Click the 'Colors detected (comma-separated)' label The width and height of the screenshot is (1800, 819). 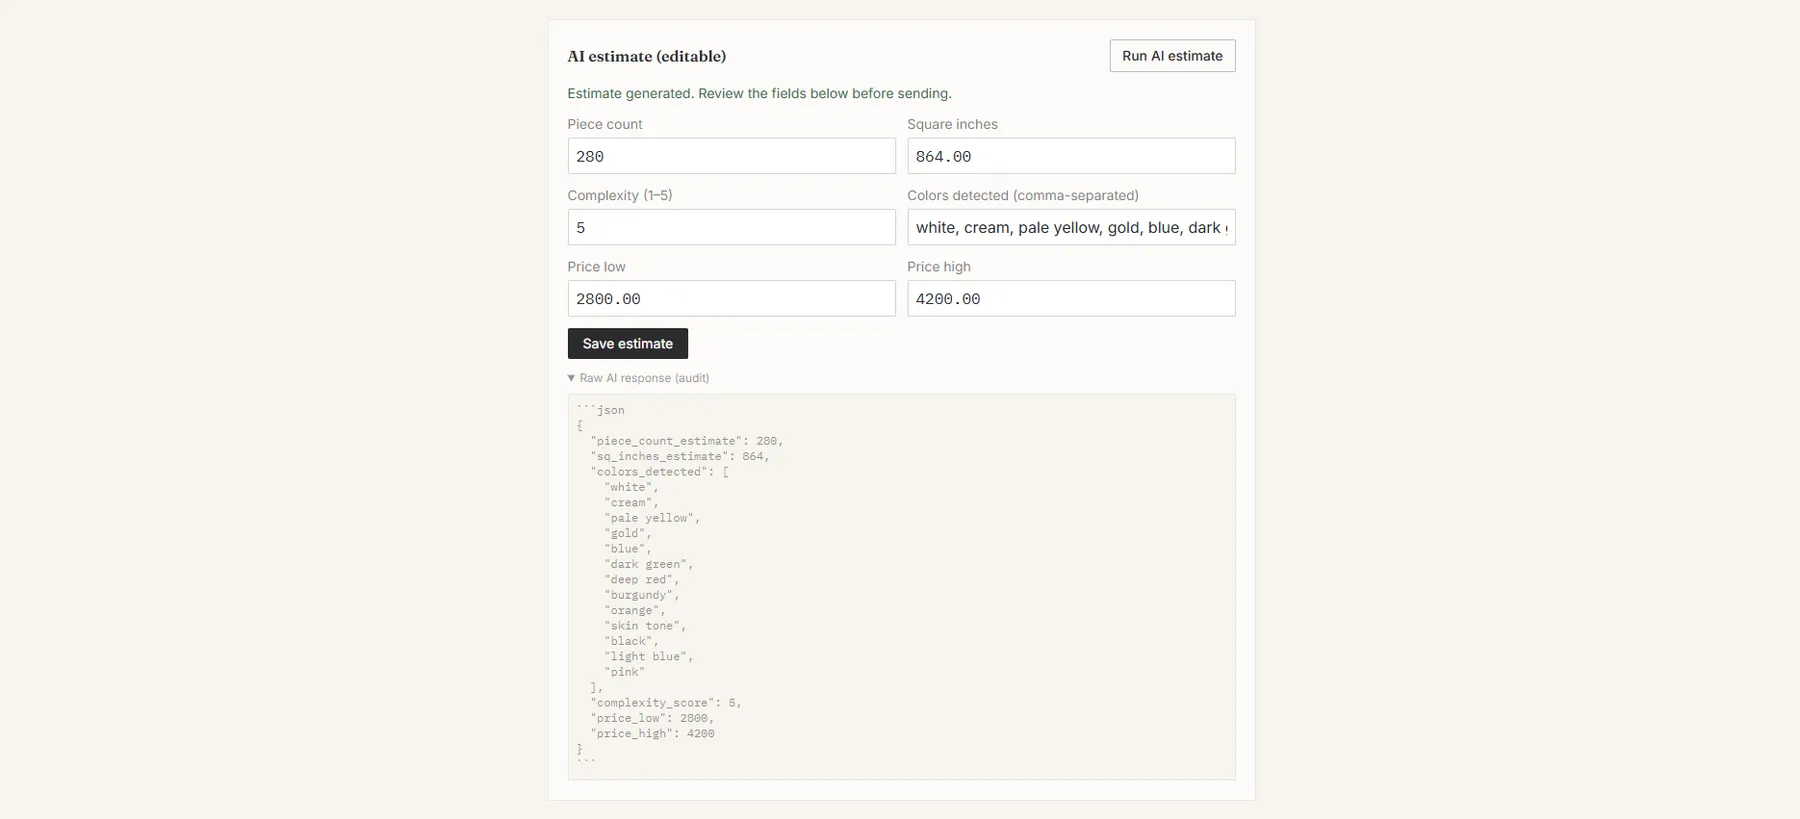tap(1023, 195)
